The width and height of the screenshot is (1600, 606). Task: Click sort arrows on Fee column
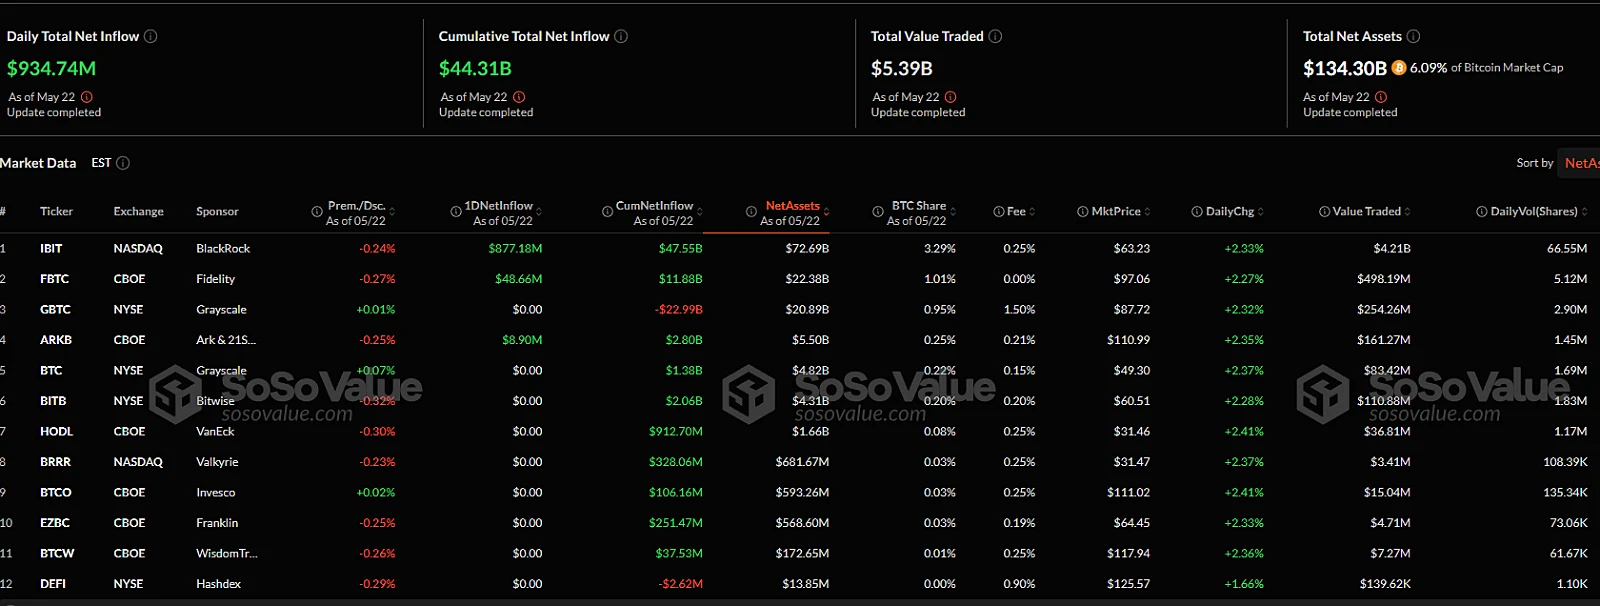(x=1032, y=212)
